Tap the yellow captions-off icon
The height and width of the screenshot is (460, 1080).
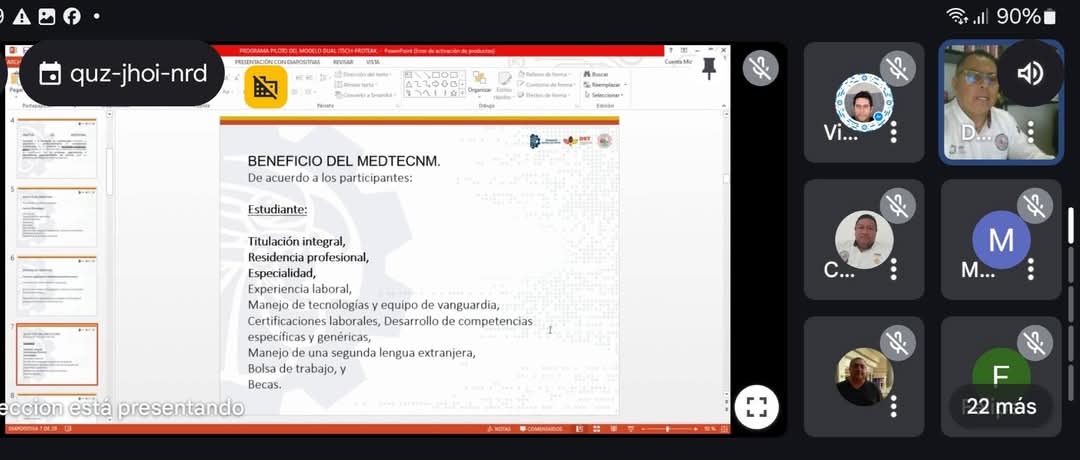[x=266, y=87]
